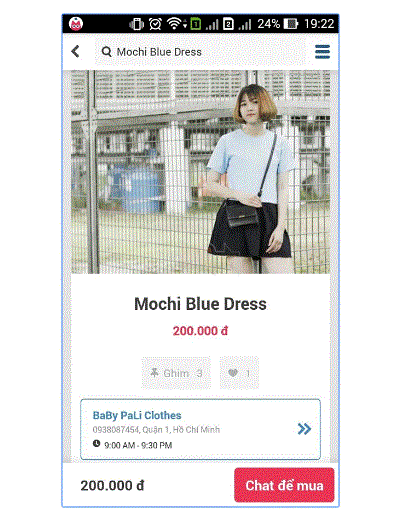This screenshot has width=418, height=515.
Task: Tap the Mochi Blue Dress product title
Action: (200, 304)
